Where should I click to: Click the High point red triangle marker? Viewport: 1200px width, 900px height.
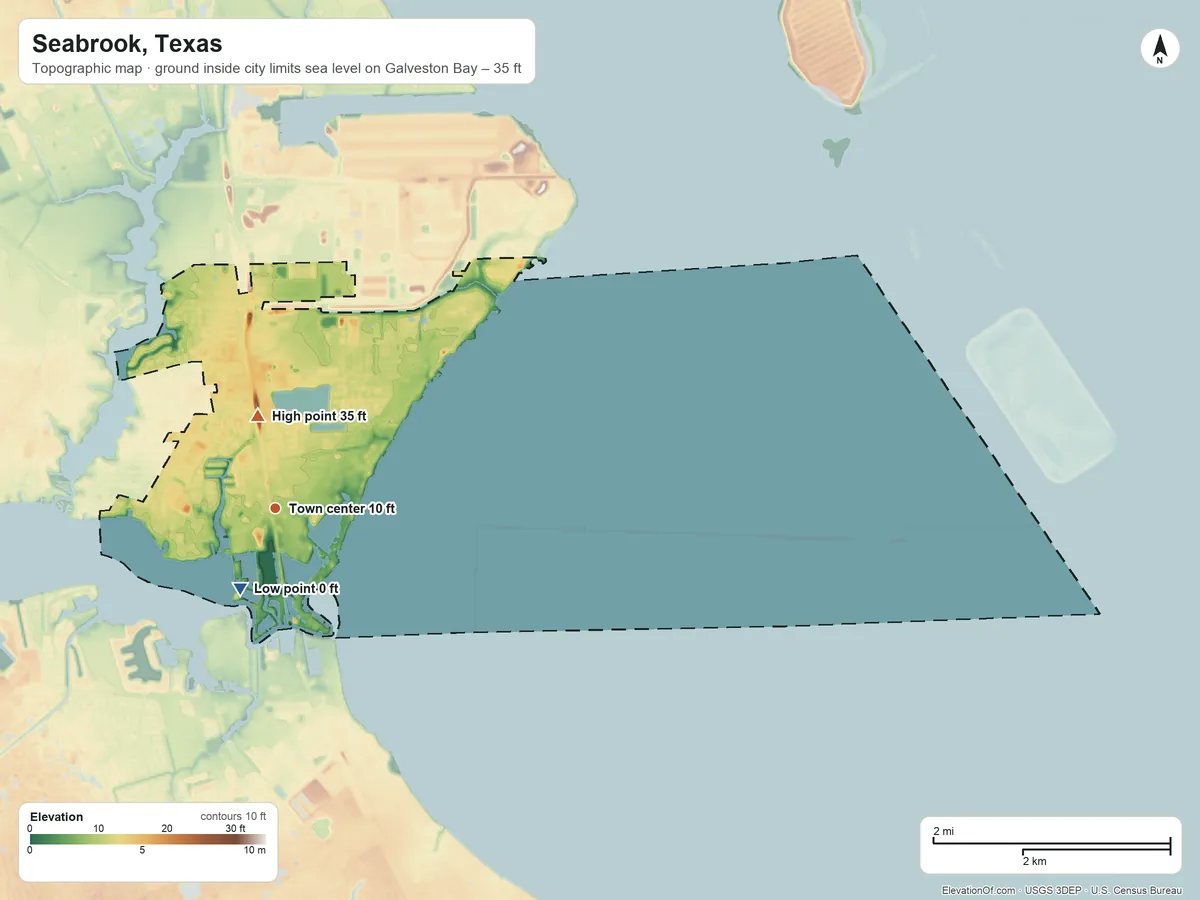pyautogui.click(x=257, y=416)
